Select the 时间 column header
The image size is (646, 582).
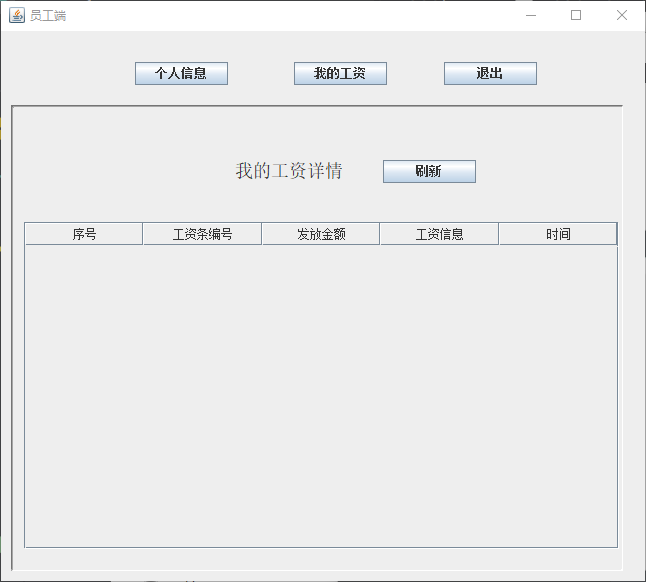(x=558, y=234)
